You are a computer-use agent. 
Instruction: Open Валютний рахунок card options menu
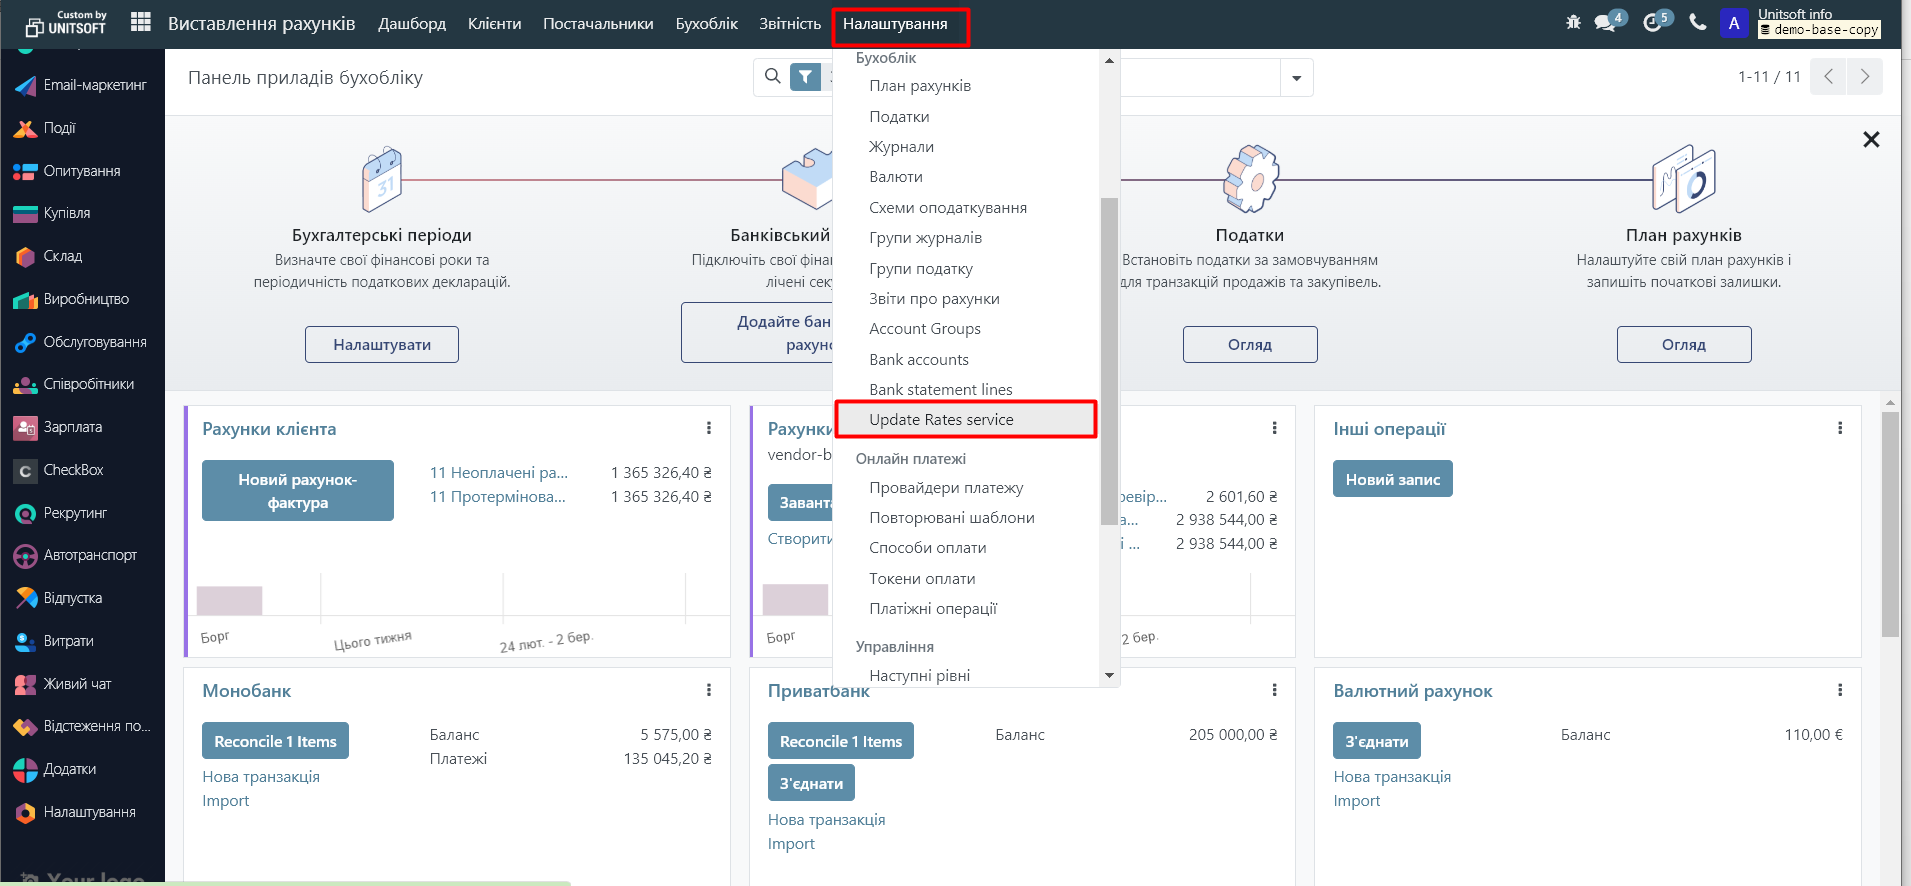(x=1839, y=690)
